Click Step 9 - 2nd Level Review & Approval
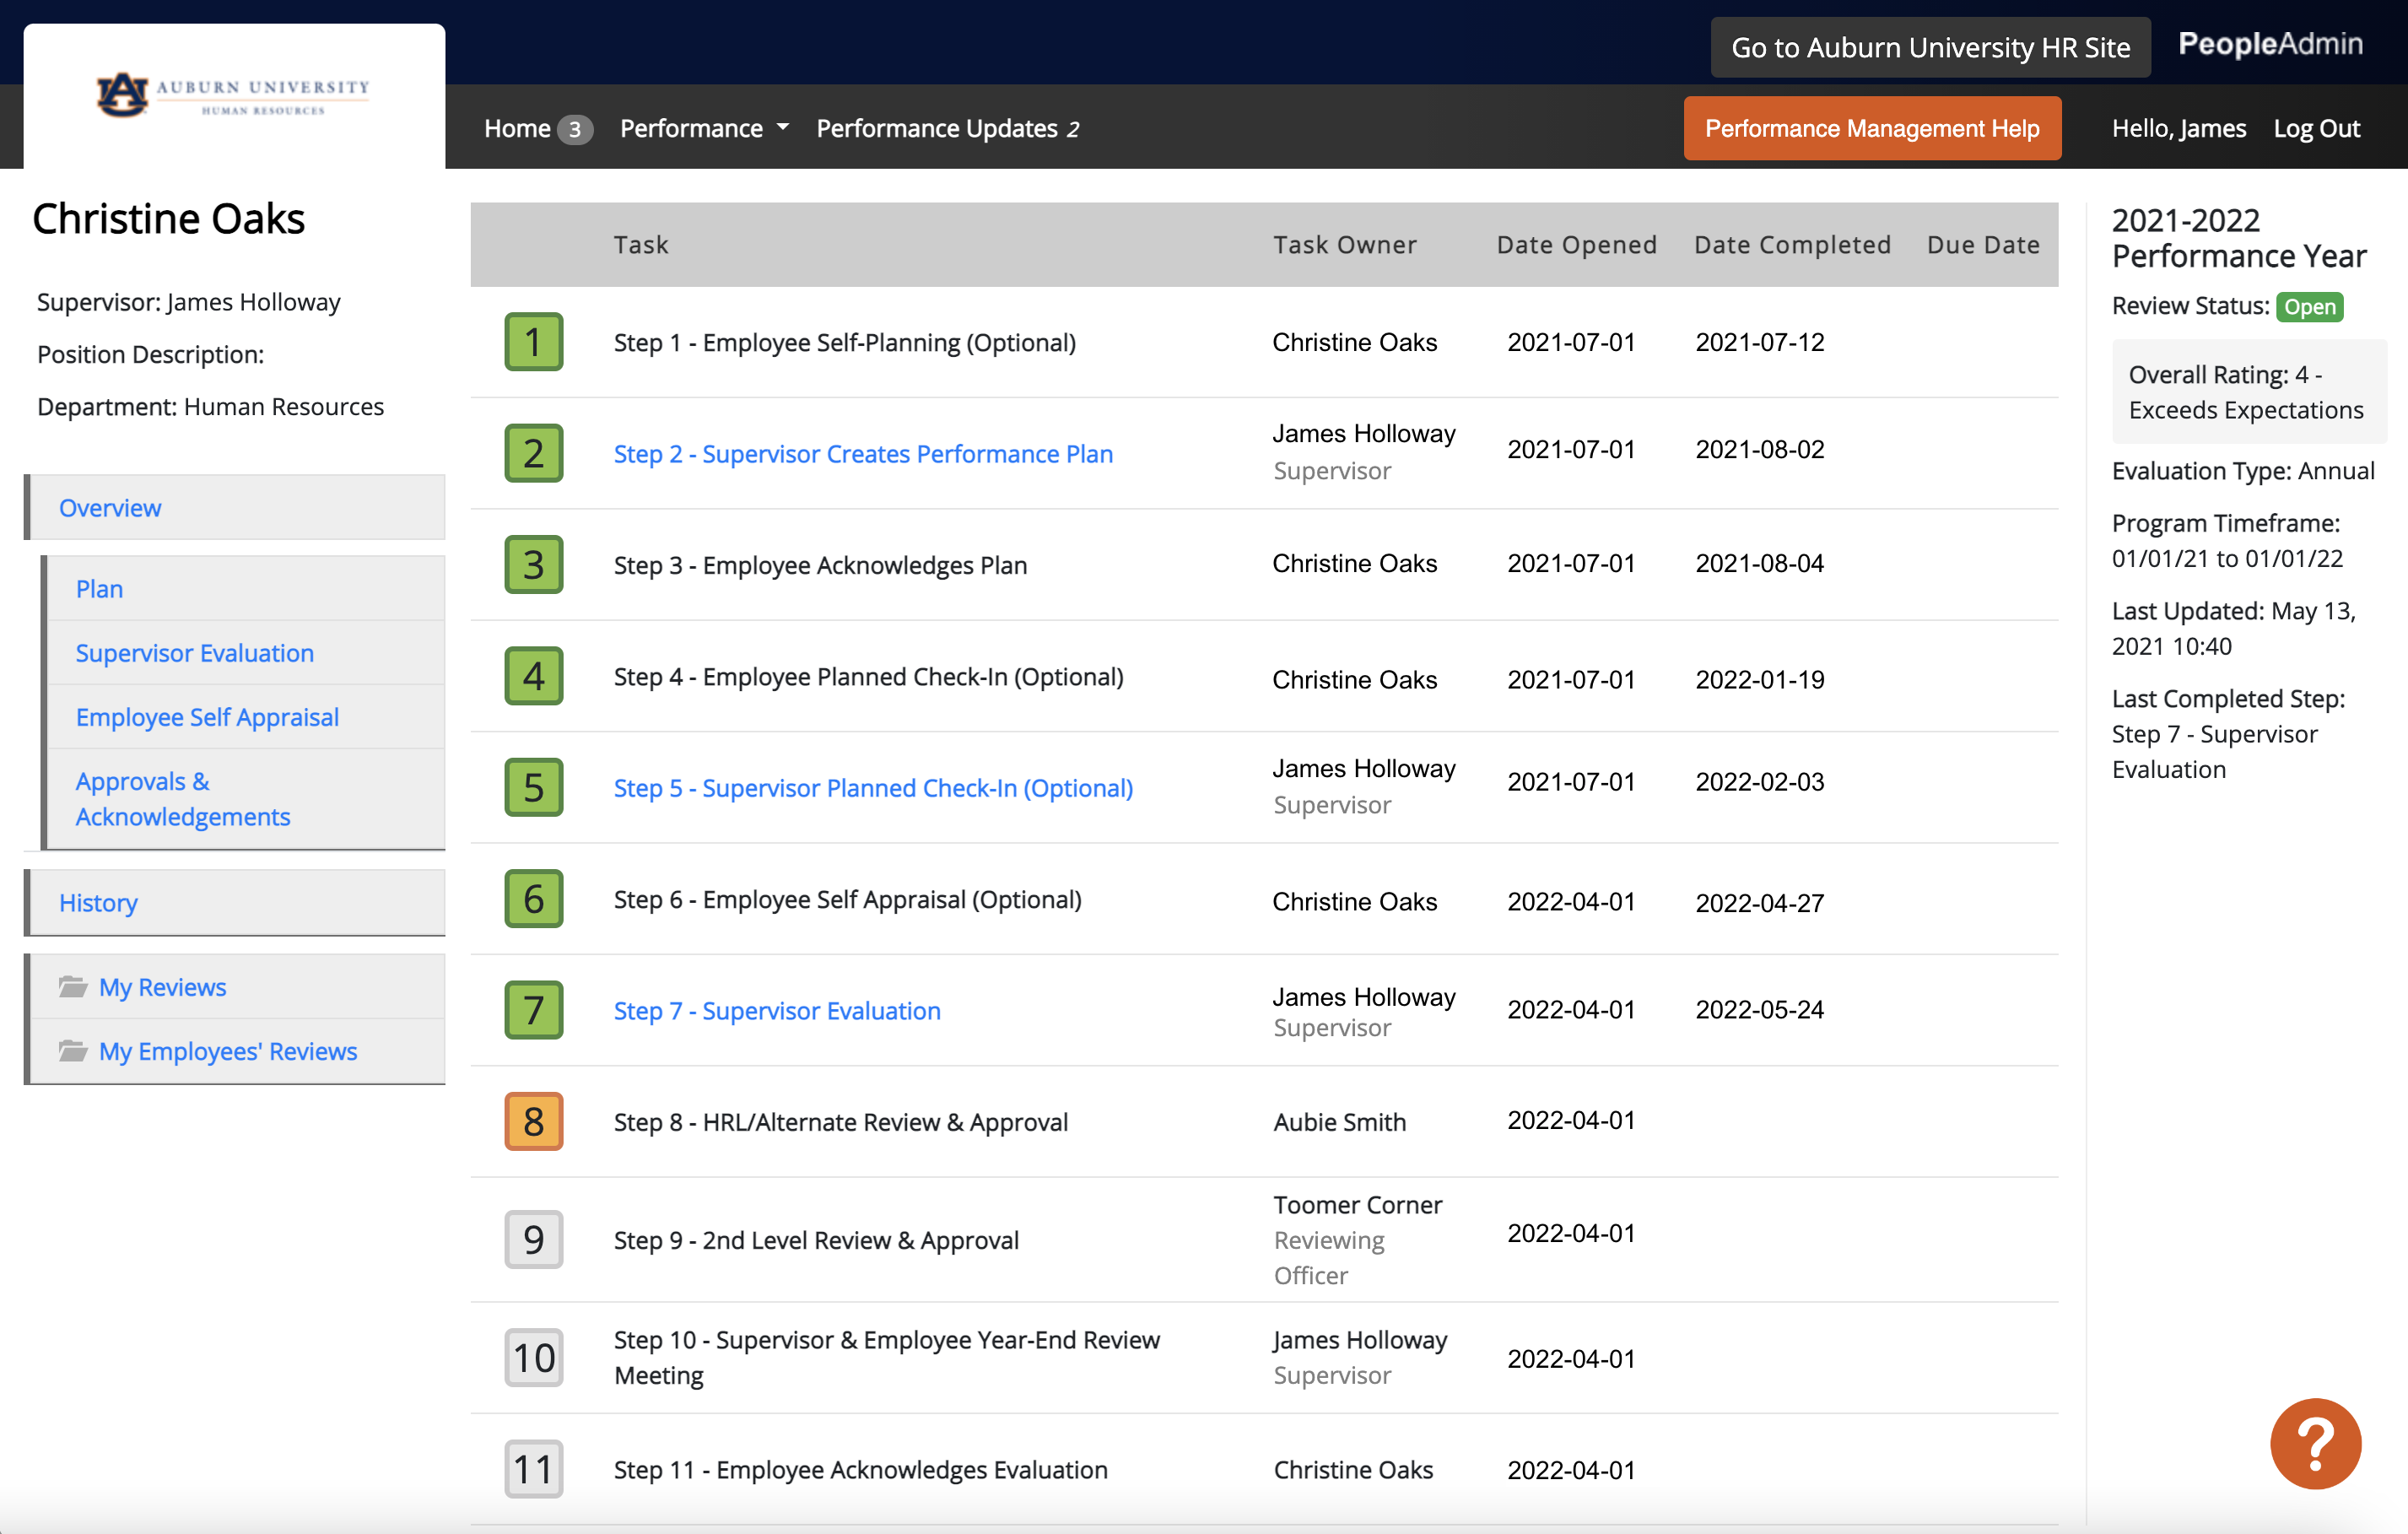Image resolution: width=2408 pixels, height=1534 pixels. (816, 1240)
